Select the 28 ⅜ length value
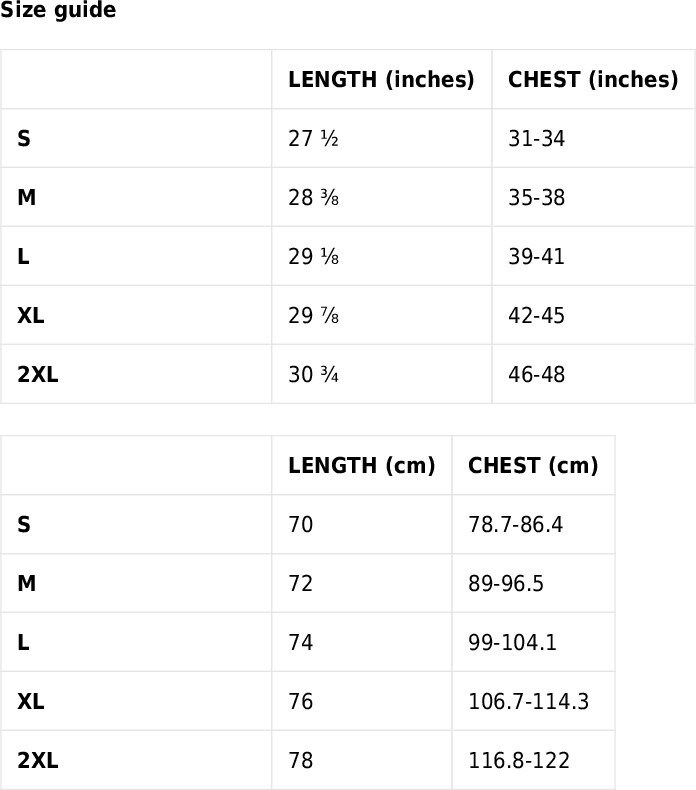Image resolution: width=696 pixels, height=790 pixels. tap(313, 198)
